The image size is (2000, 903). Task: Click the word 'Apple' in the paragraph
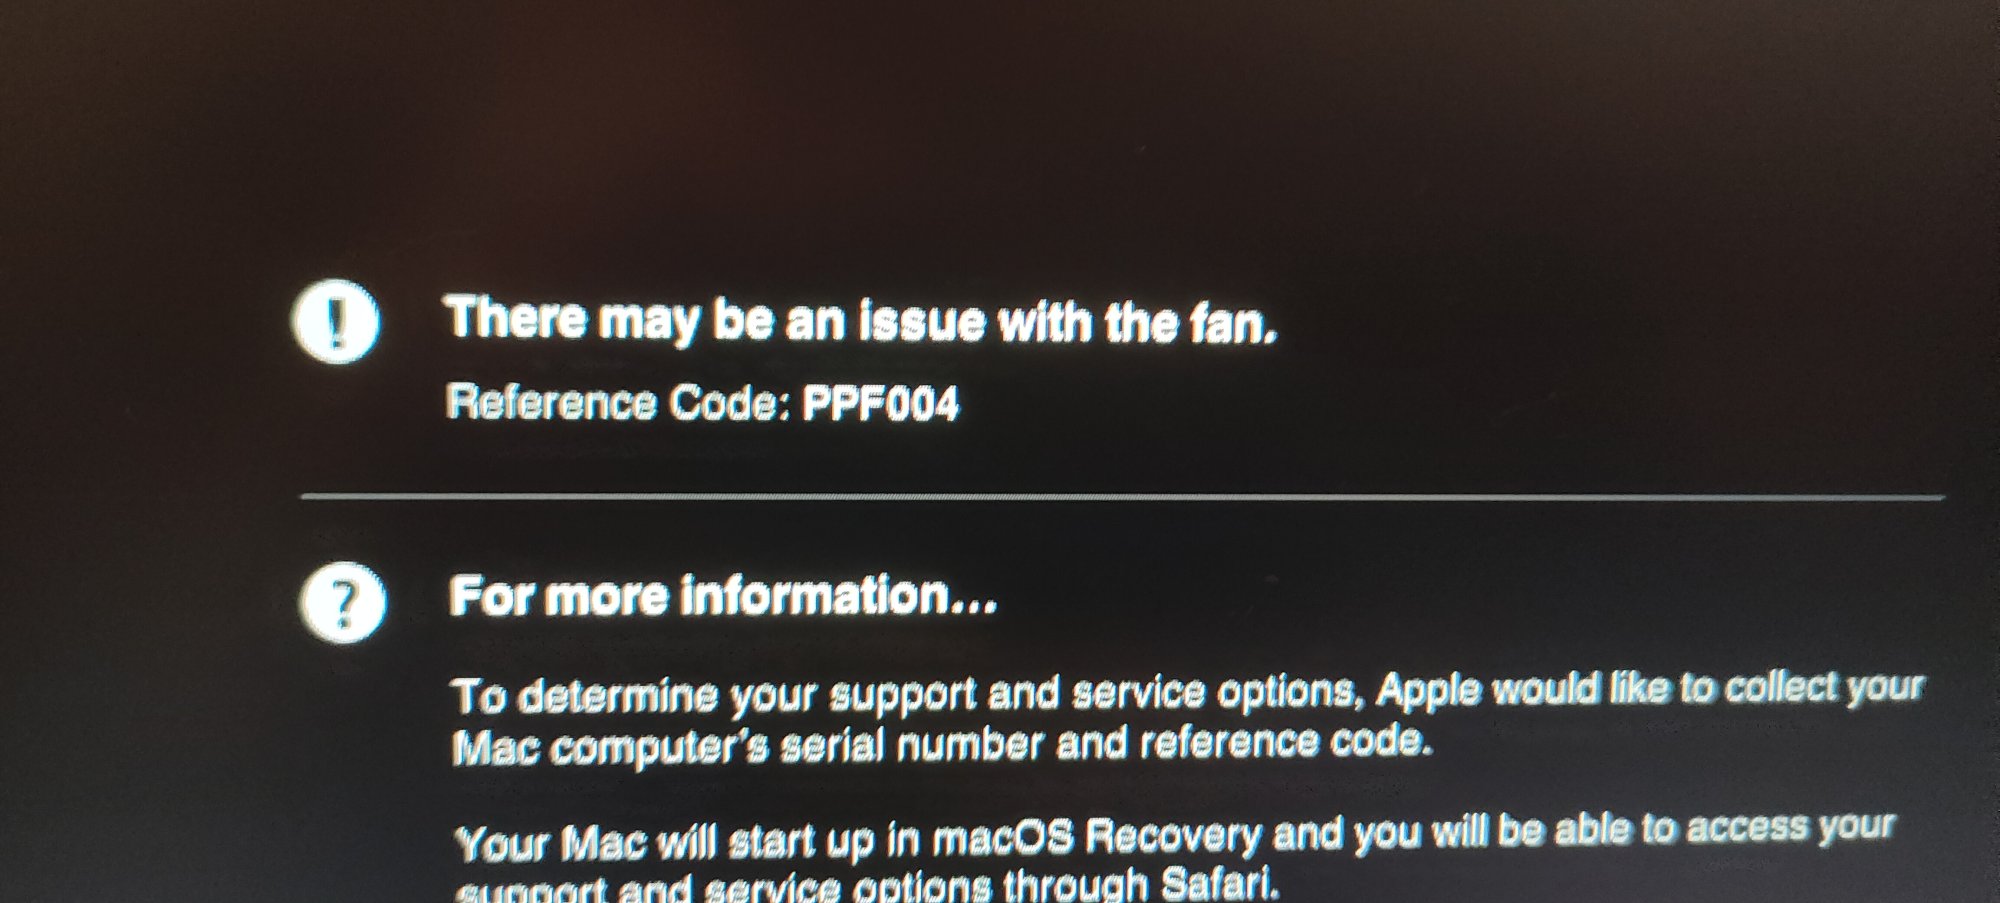(x=1428, y=692)
